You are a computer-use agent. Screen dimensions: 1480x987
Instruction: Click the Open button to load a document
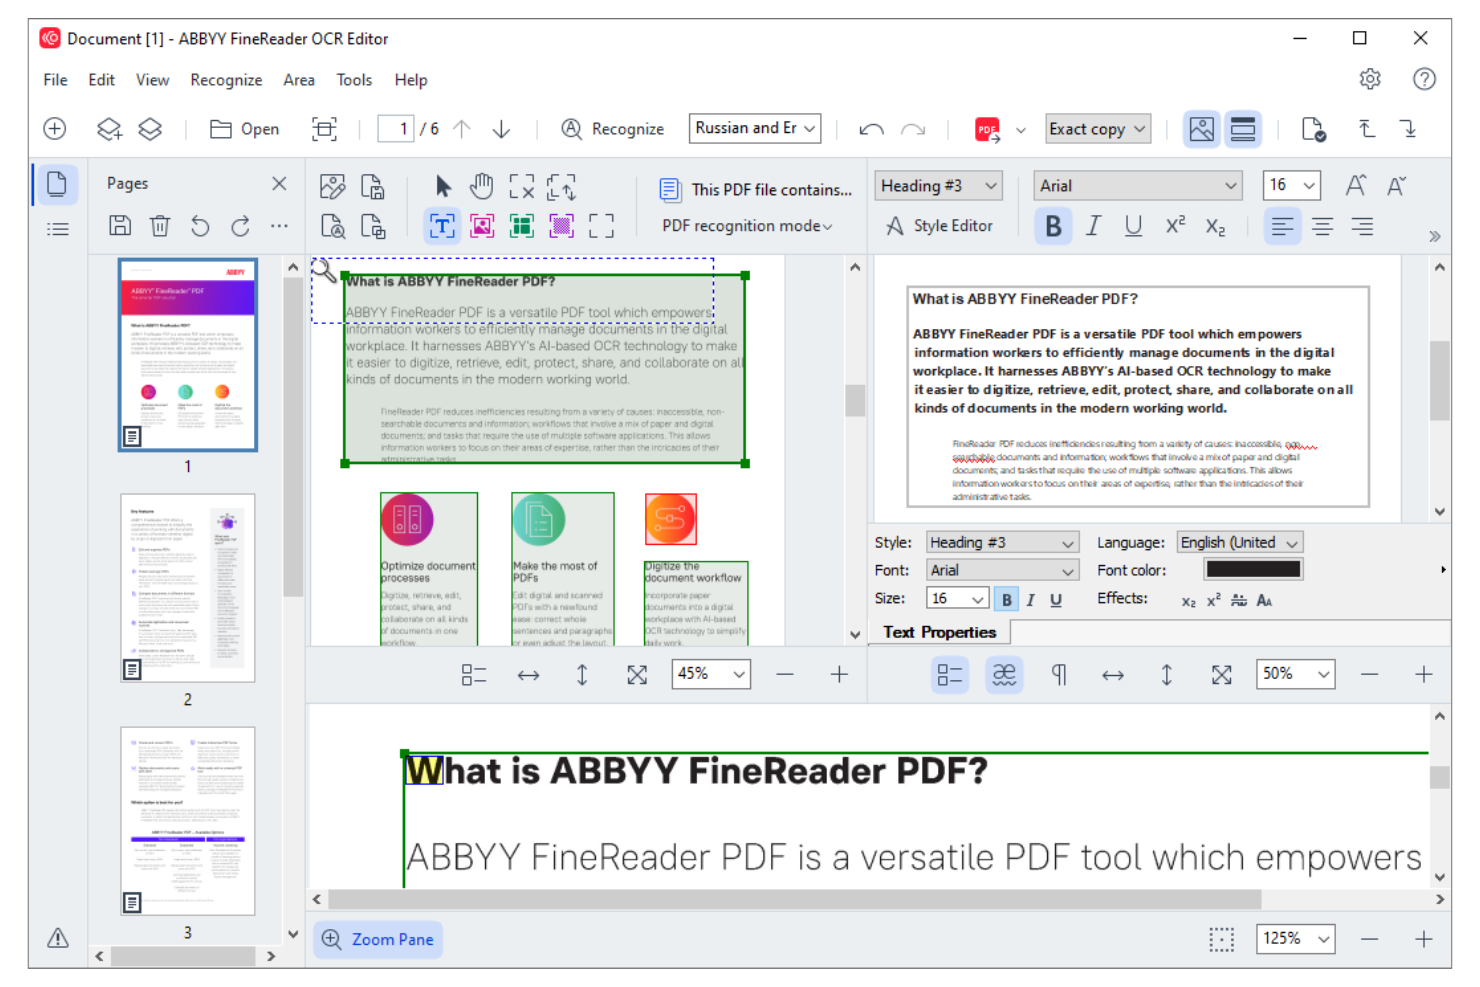243,128
